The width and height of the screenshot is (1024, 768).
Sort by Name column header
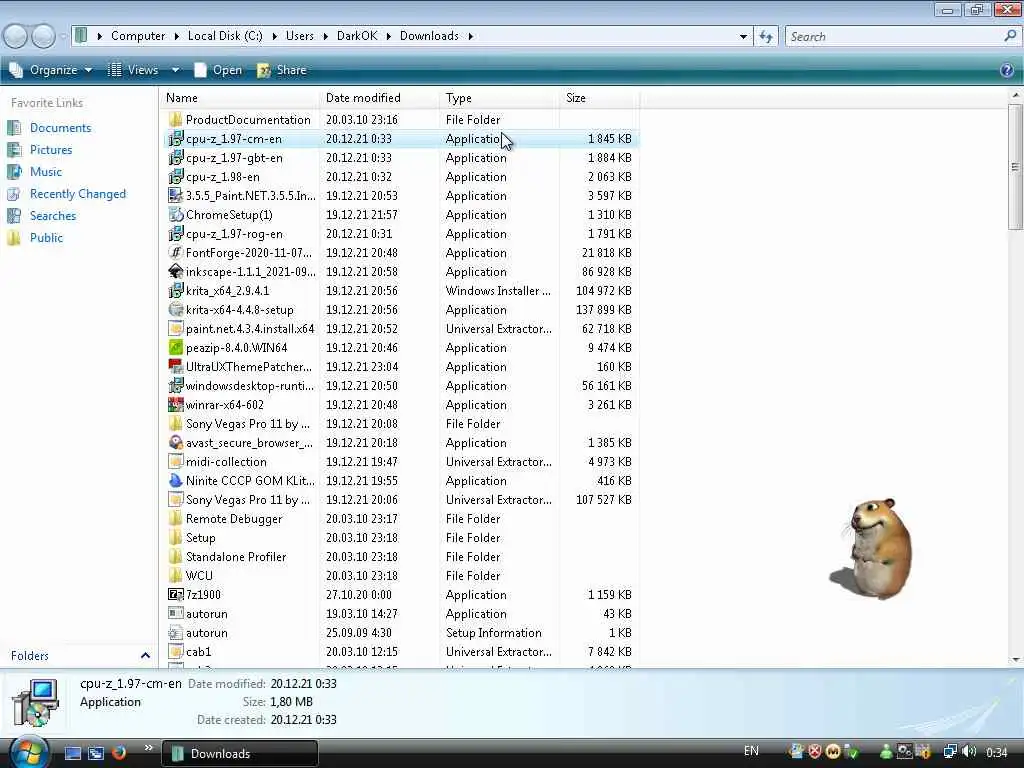point(240,98)
